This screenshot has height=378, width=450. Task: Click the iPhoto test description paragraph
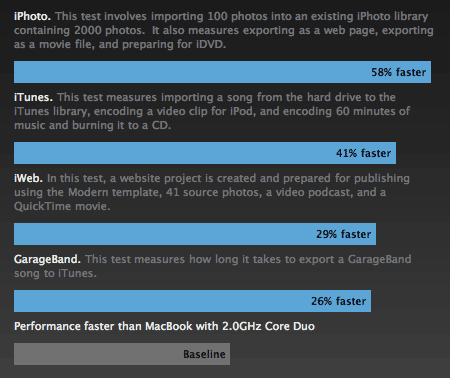point(224,30)
